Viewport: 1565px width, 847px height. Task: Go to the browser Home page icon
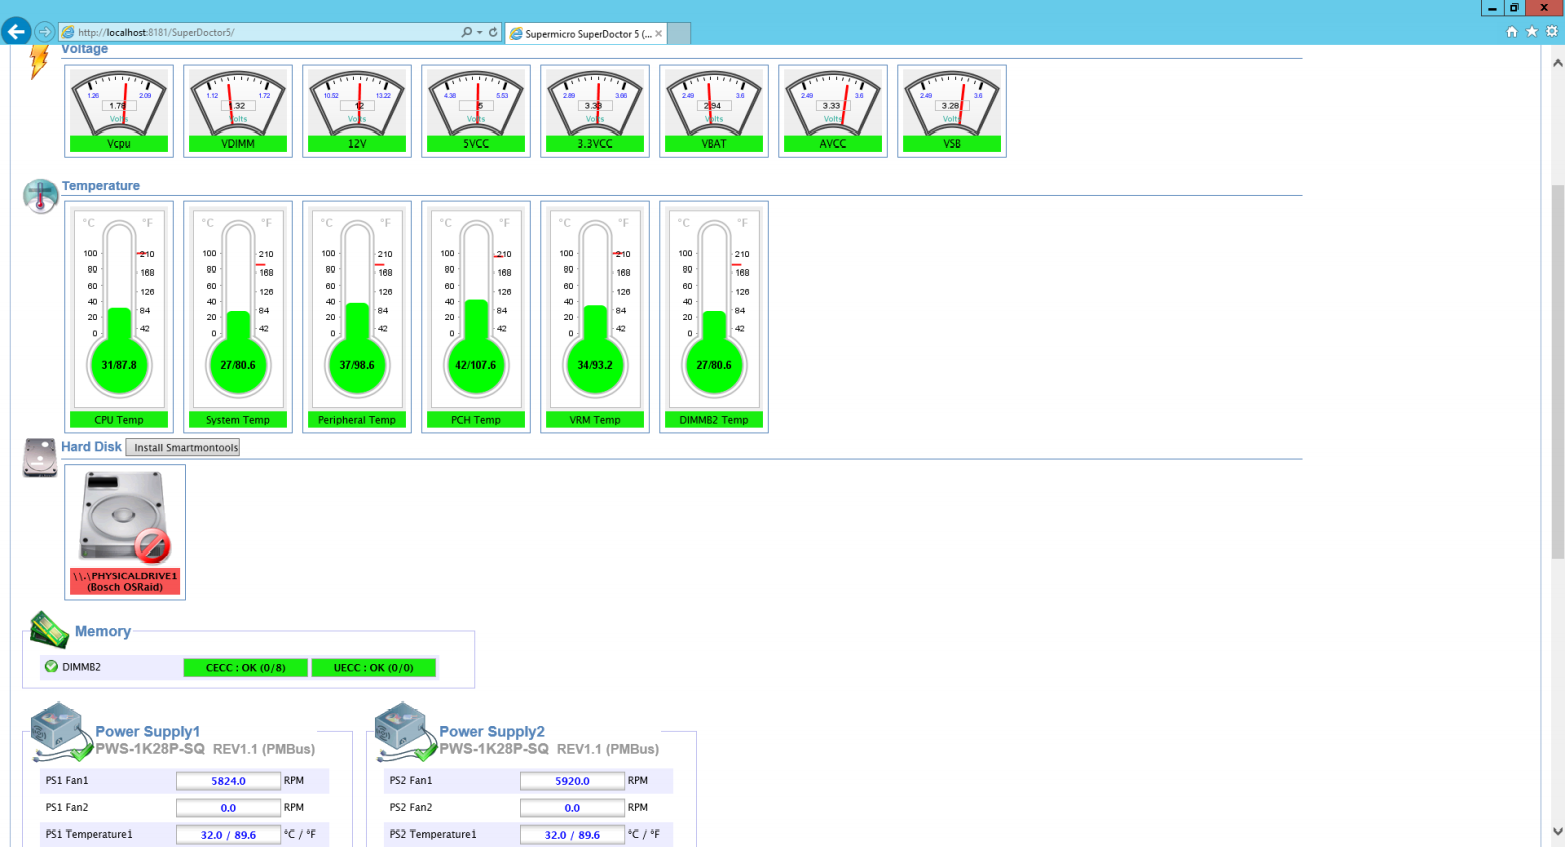[1512, 32]
